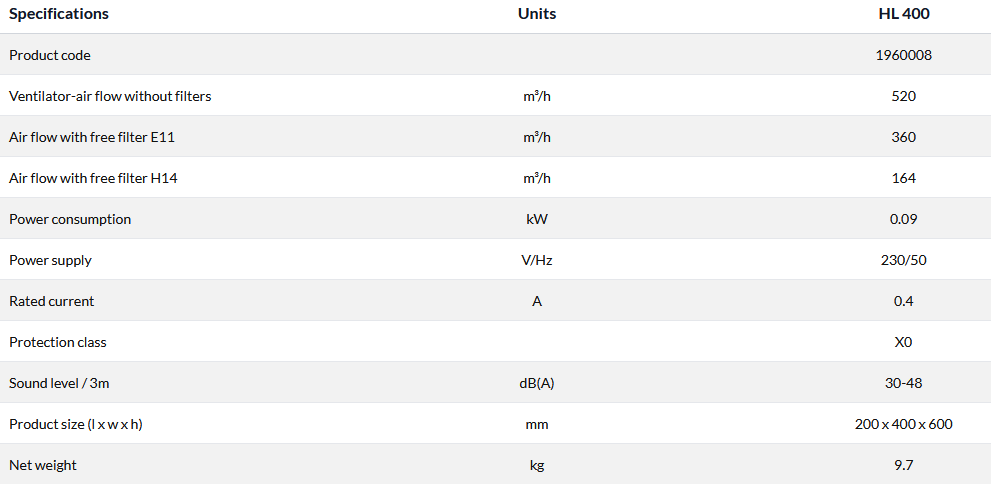Click the HL 400 column header
The image size is (991, 492).
[x=903, y=14]
